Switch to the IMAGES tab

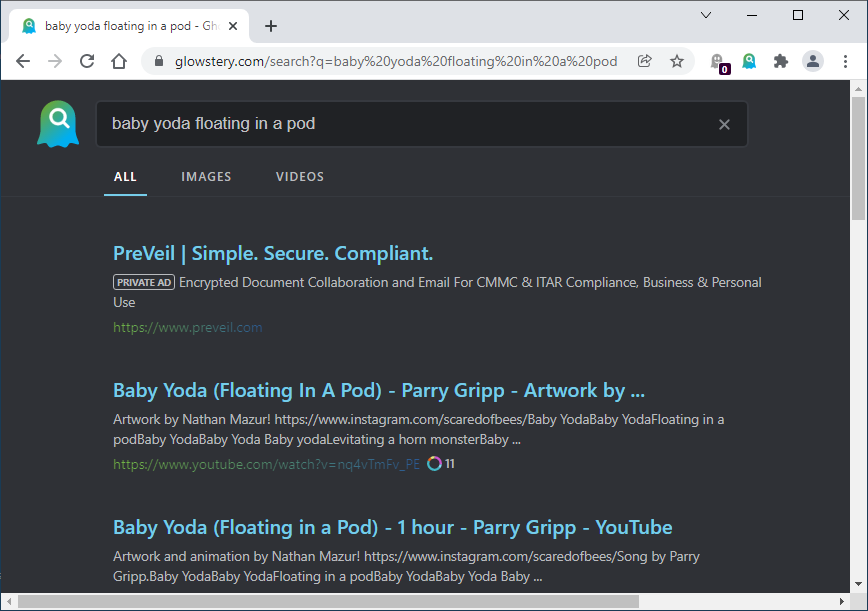[x=206, y=177]
